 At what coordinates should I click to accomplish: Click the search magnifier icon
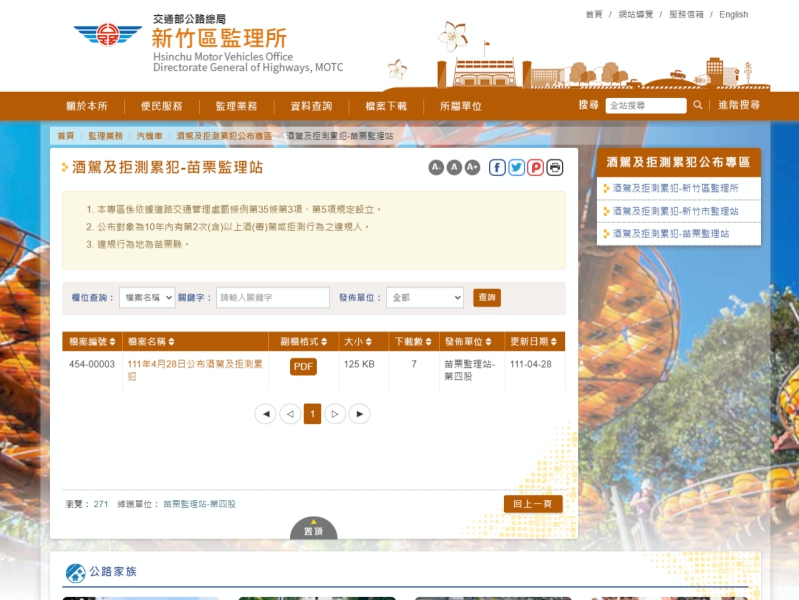point(698,105)
